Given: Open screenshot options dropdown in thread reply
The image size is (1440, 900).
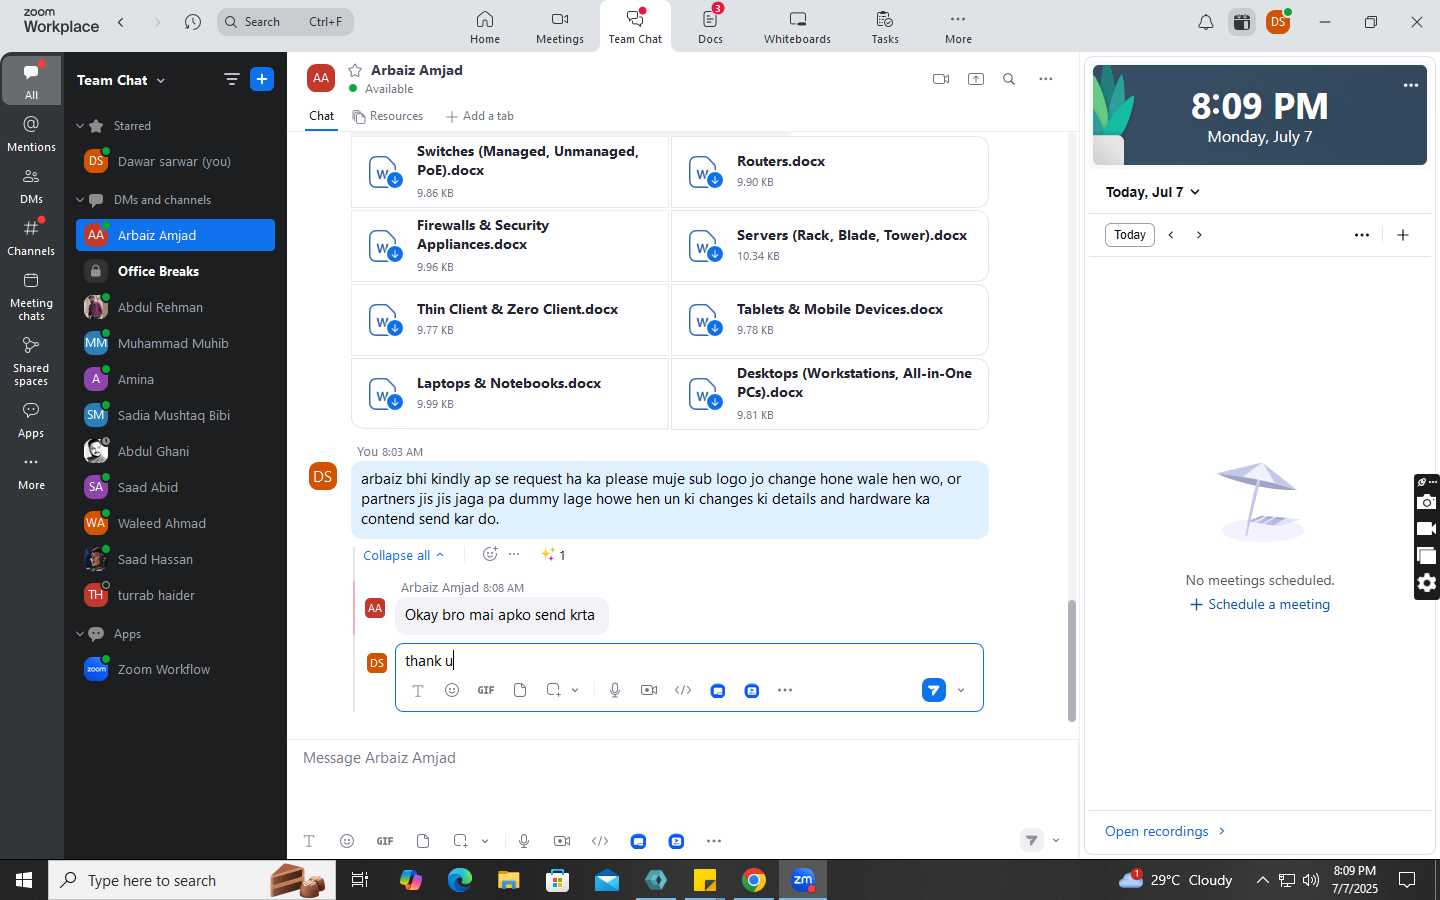Looking at the screenshot, I should pyautogui.click(x=575, y=690).
